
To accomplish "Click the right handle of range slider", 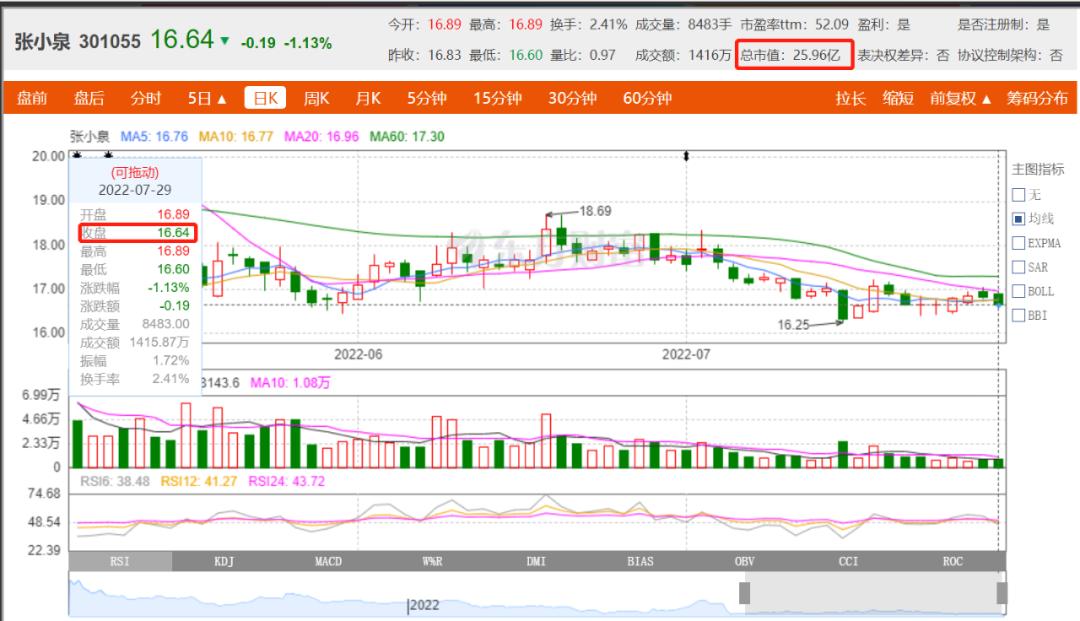I will [x=1002, y=593].
